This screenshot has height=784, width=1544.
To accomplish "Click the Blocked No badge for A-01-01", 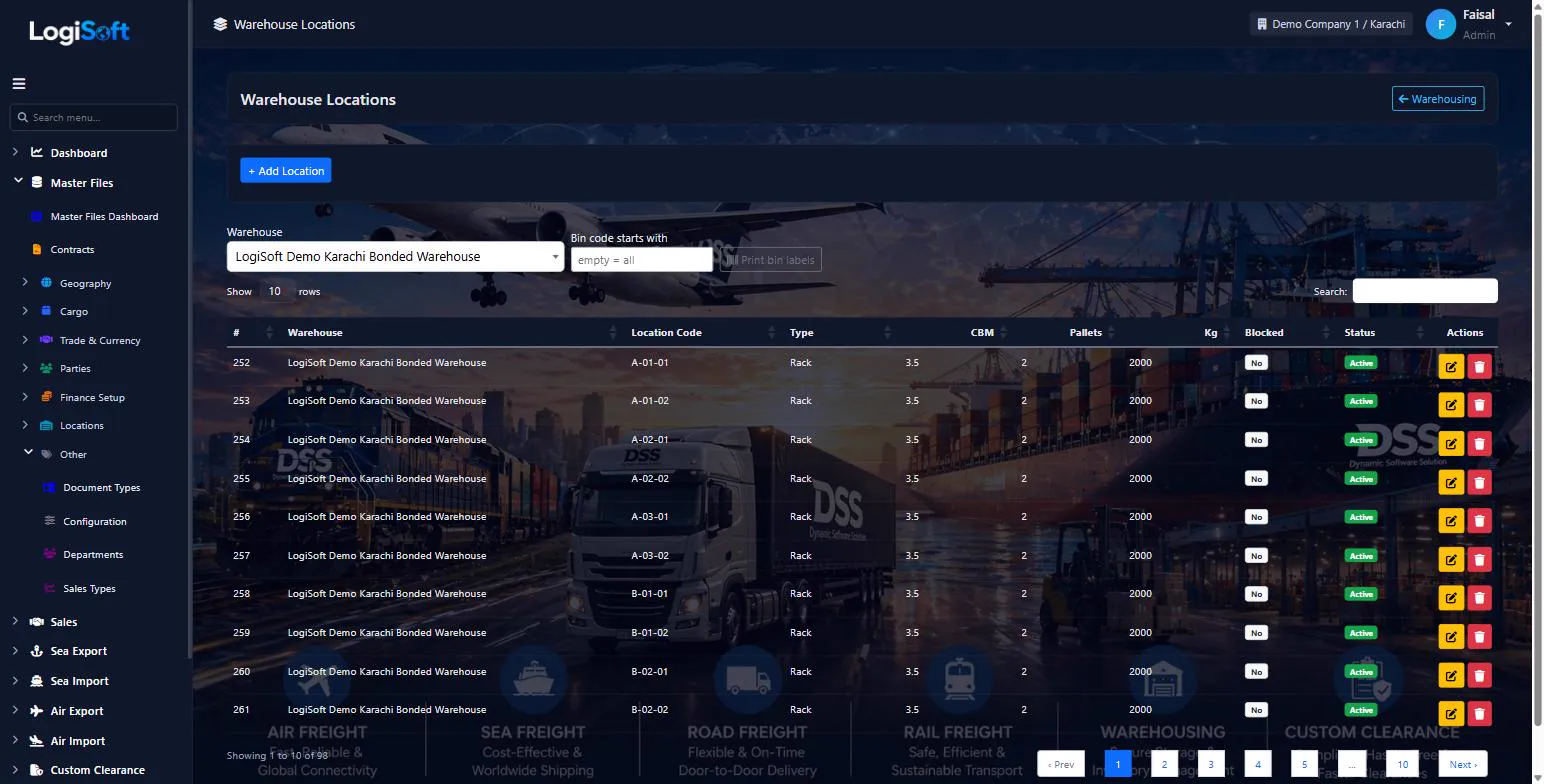I will pos(1256,363).
